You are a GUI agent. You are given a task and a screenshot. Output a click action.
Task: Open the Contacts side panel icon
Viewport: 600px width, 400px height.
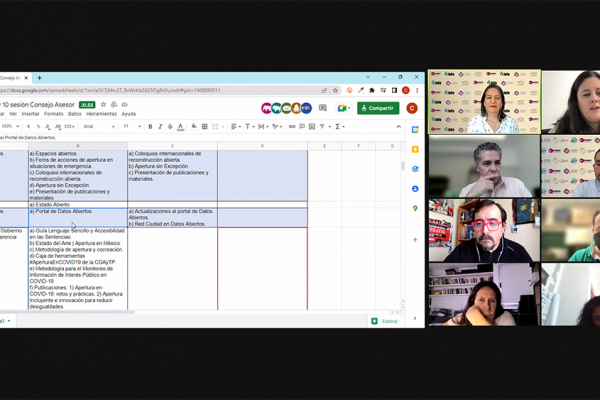click(x=415, y=189)
